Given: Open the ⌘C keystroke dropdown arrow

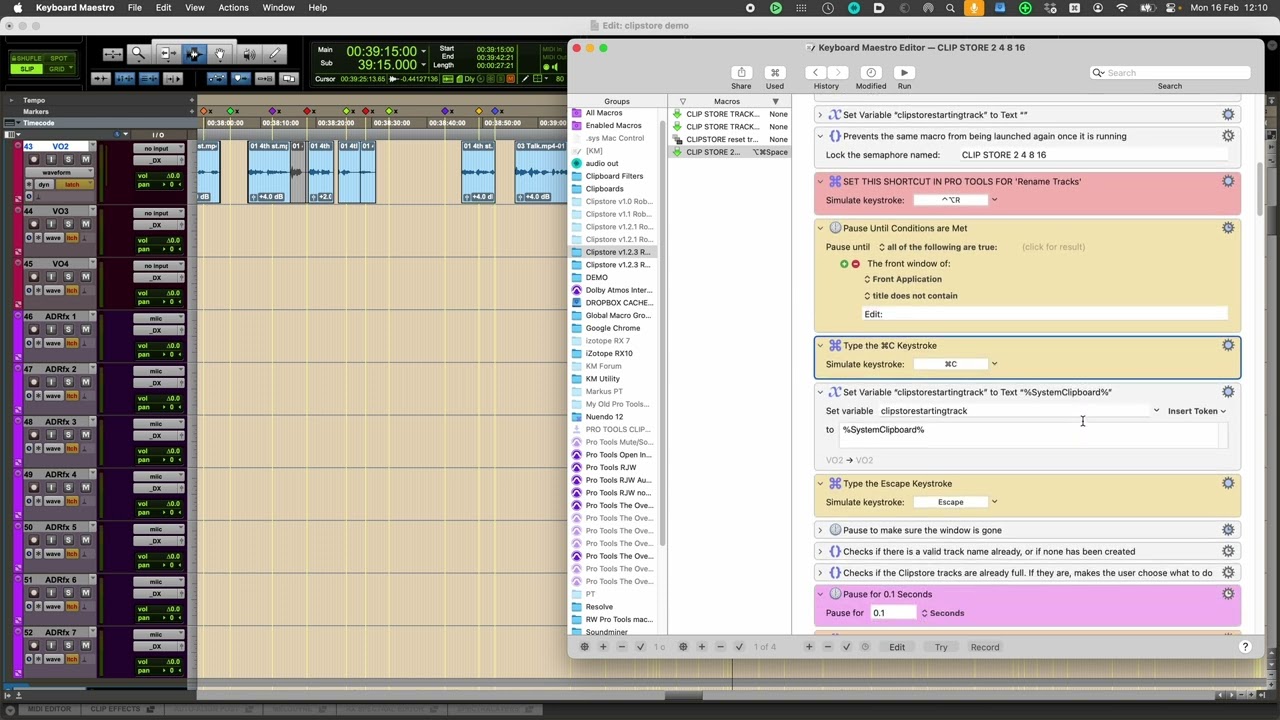Looking at the screenshot, I should [994, 364].
